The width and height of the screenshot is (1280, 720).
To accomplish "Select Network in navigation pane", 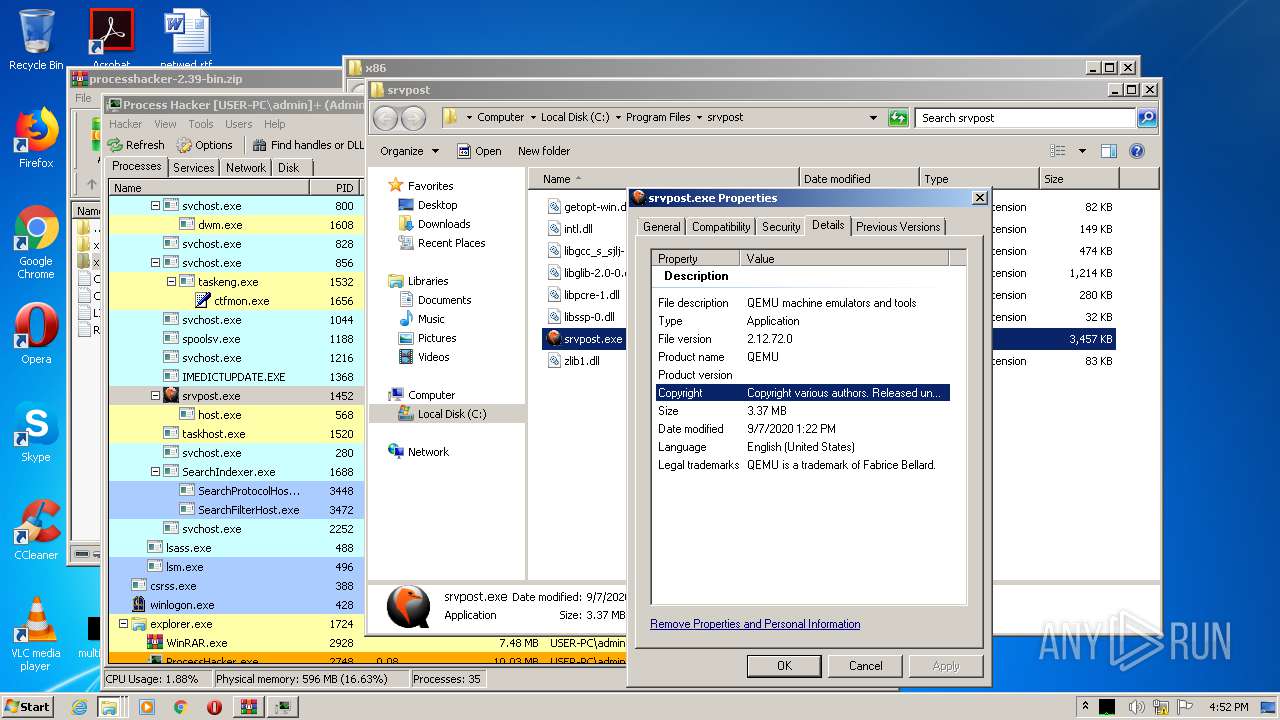I will tap(428, 452).
